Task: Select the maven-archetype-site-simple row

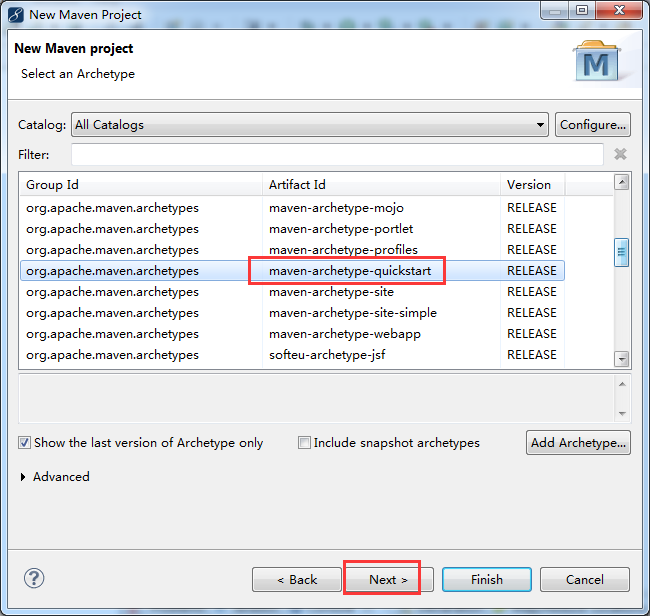Action: coord(292,313)
